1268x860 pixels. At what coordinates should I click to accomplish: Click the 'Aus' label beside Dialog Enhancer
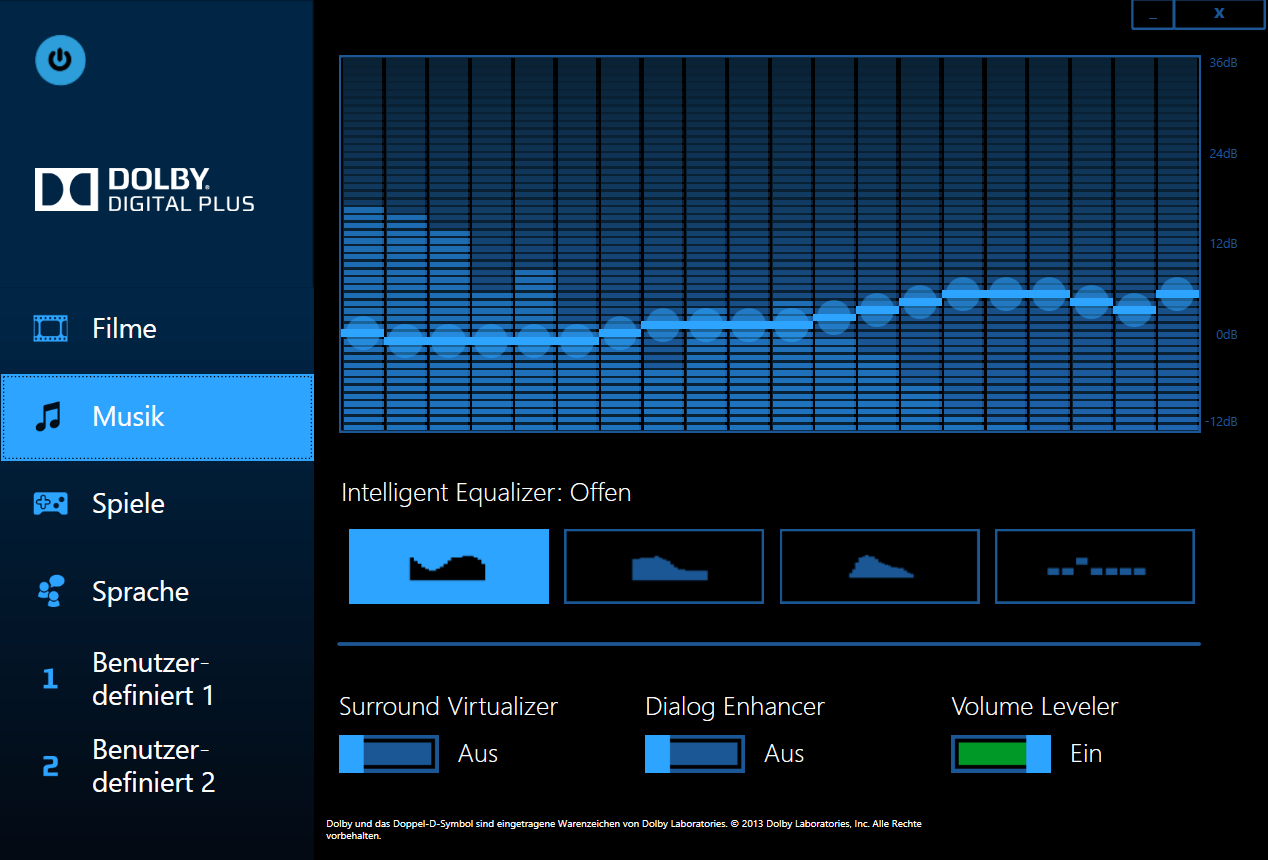click(x=784, y=754)
